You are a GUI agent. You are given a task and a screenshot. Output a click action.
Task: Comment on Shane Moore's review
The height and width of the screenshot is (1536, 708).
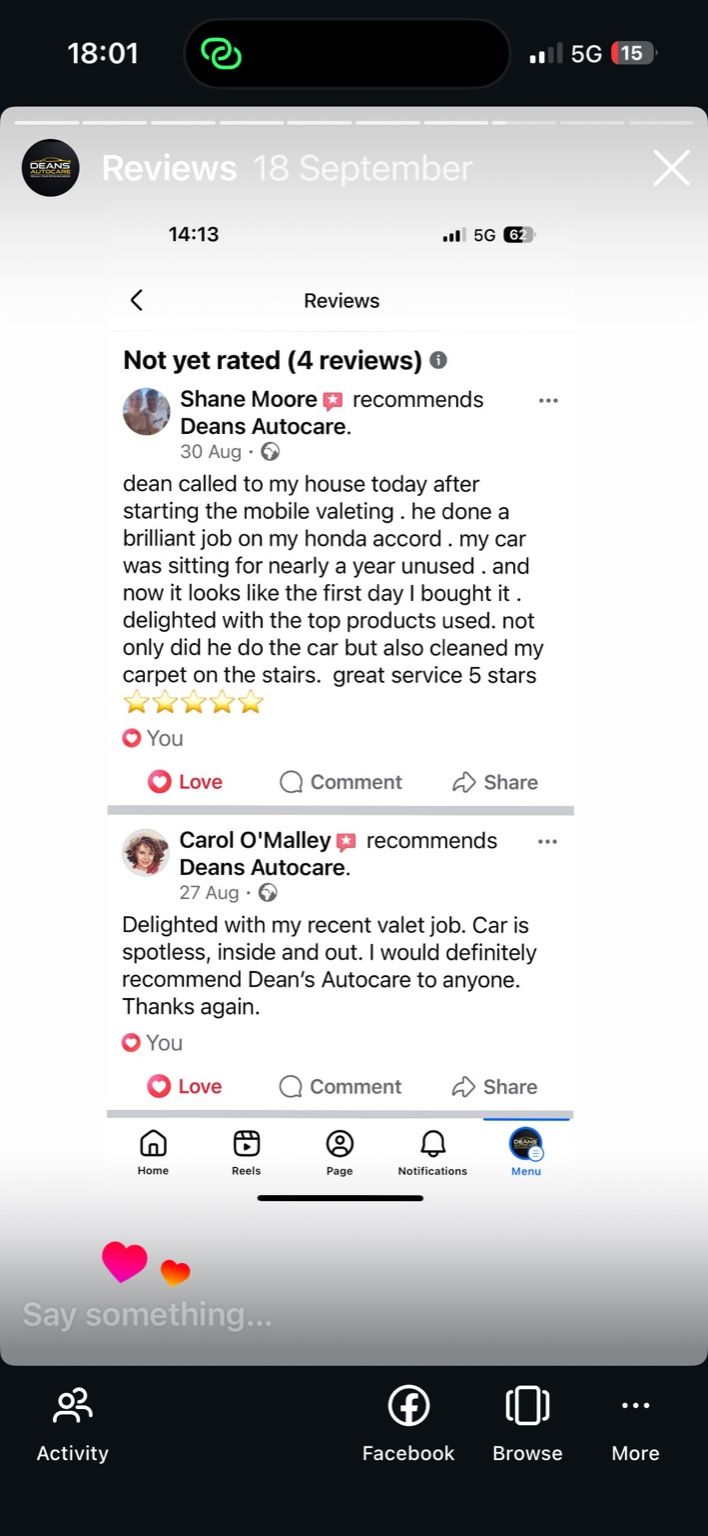[340, 782]
